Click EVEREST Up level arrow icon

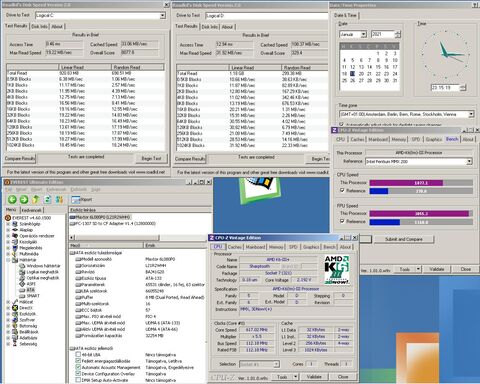pos(36,199)
